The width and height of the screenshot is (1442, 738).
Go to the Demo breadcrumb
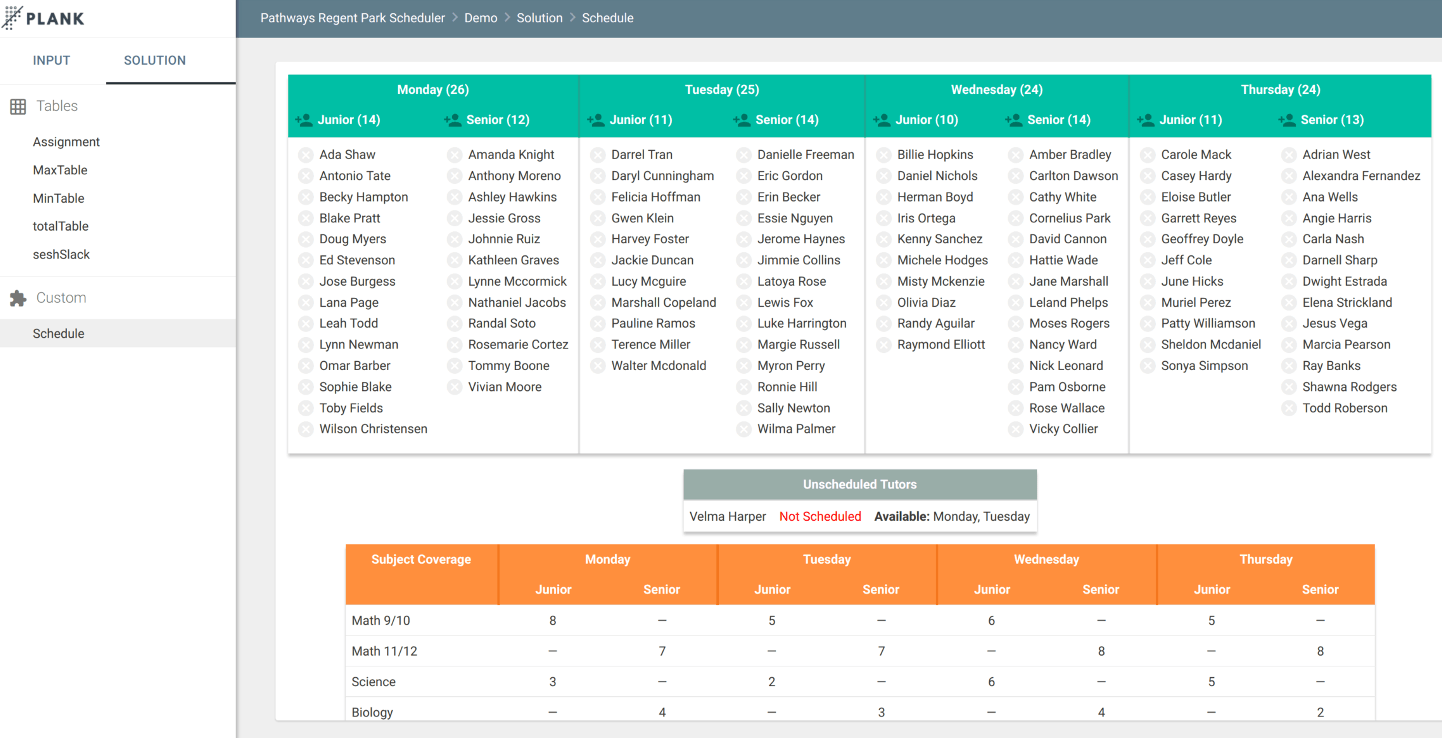point(481,18)
